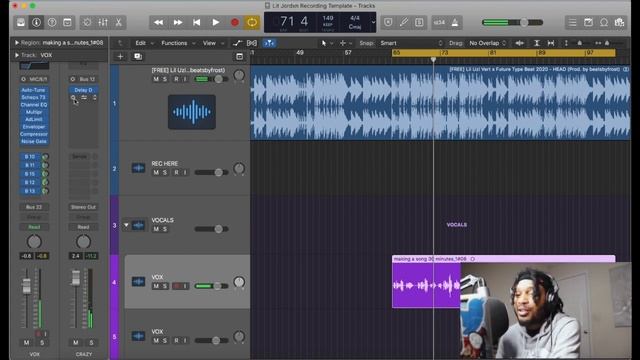
Task: Open the left-click pointer tool menu
Action: pos(327,43)
